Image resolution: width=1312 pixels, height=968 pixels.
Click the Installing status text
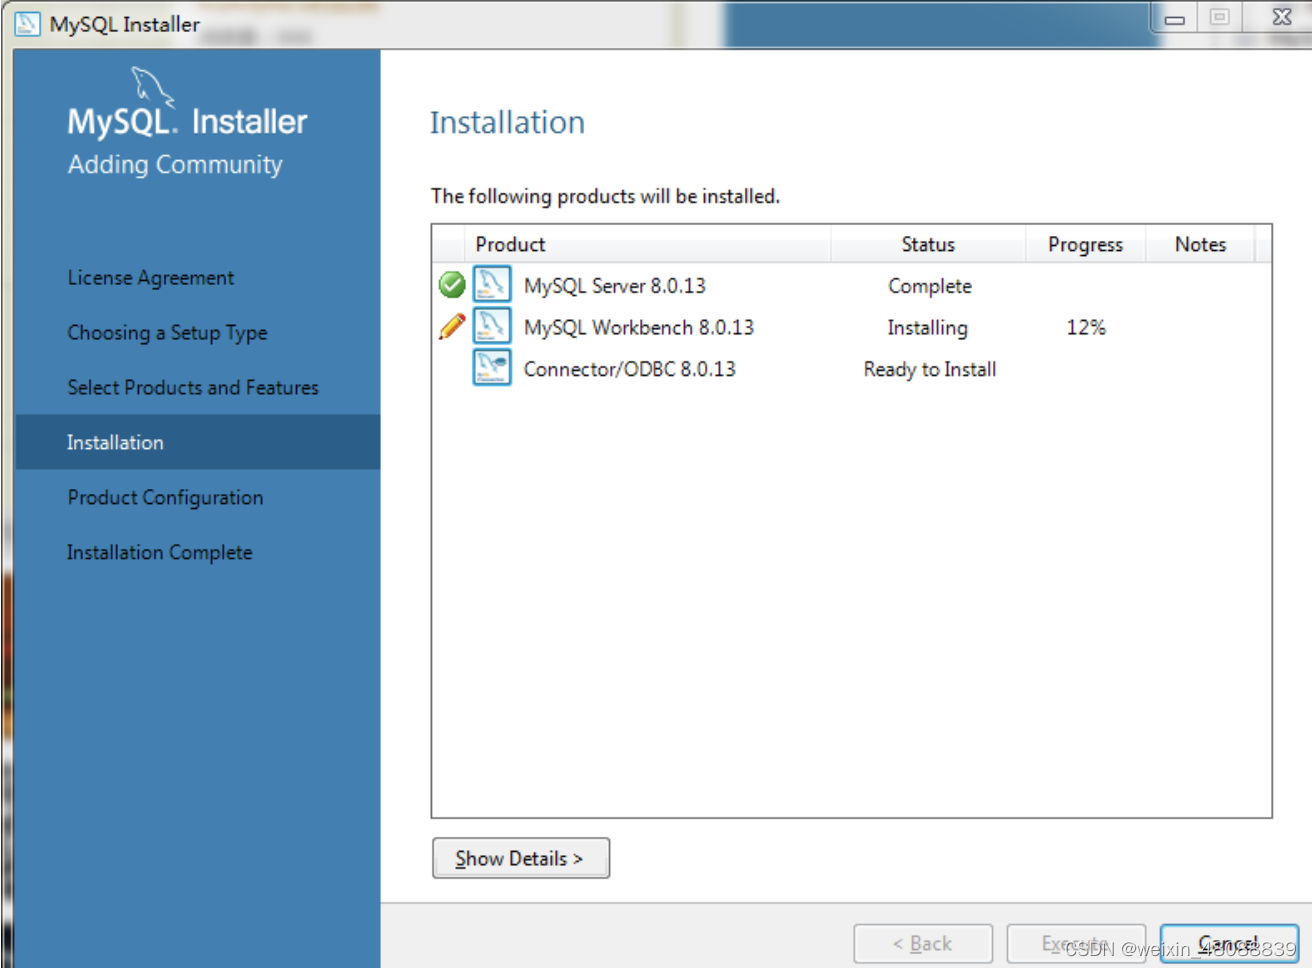928,328
